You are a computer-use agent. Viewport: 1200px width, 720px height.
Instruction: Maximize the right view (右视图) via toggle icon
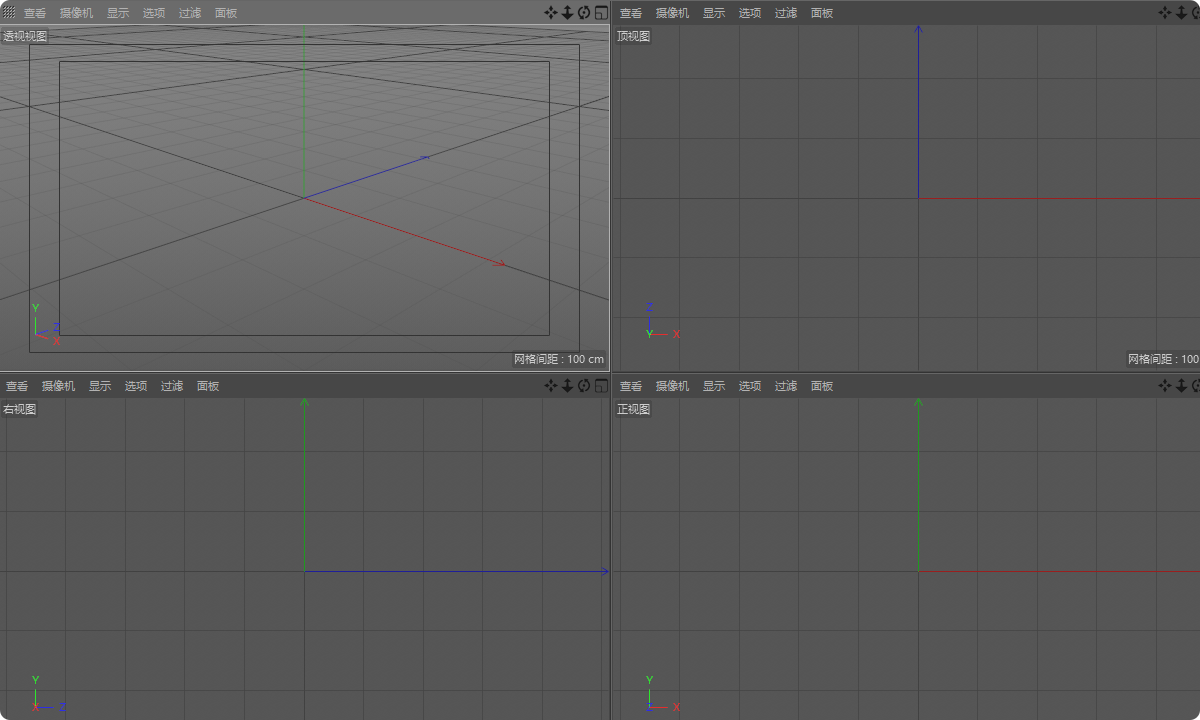601,386
